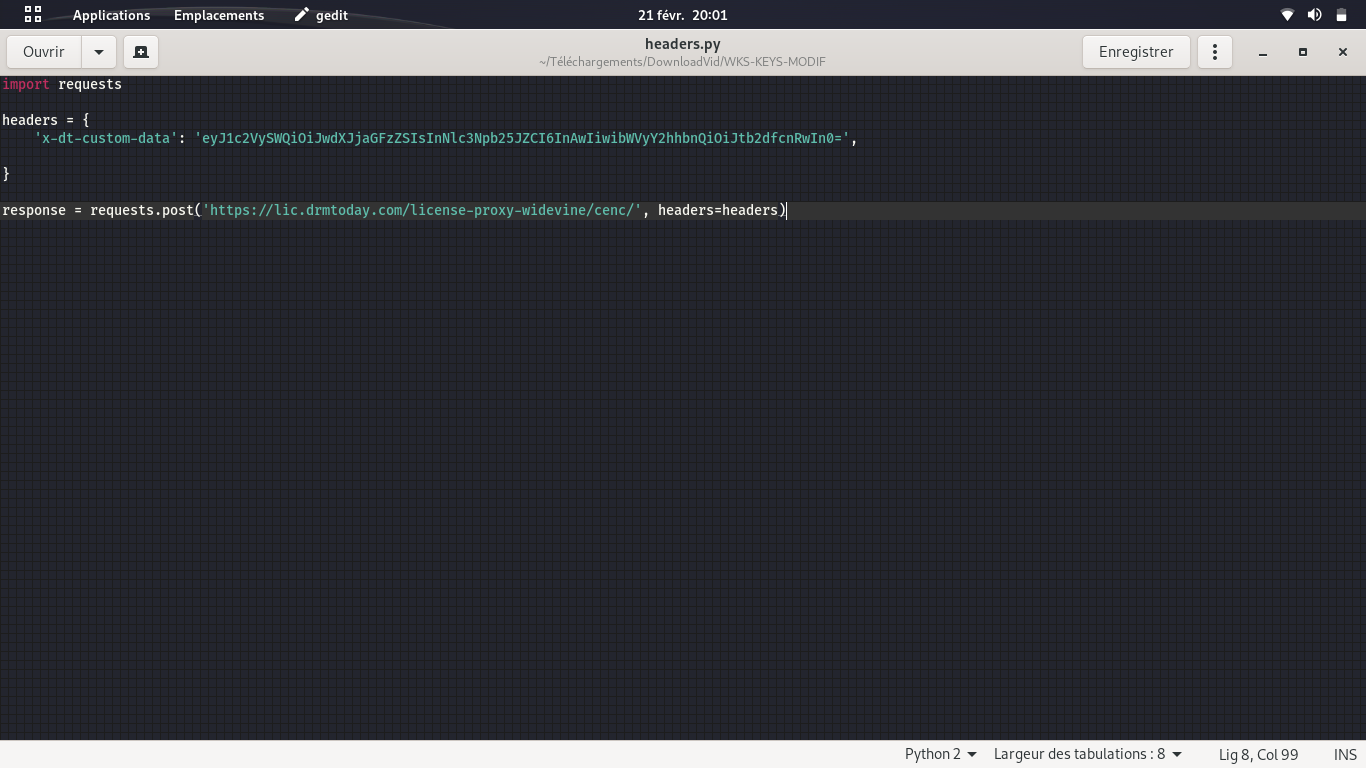Click the Lig 8, Col 99 position indicator
This screenshot has height=768, width=1366.
(x=1258, y=754)
